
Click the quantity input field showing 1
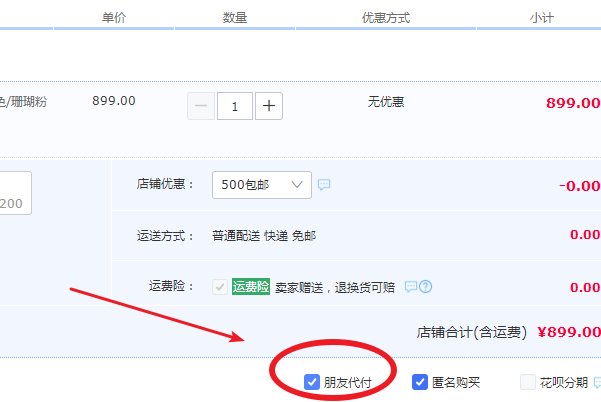coord(235,106)
